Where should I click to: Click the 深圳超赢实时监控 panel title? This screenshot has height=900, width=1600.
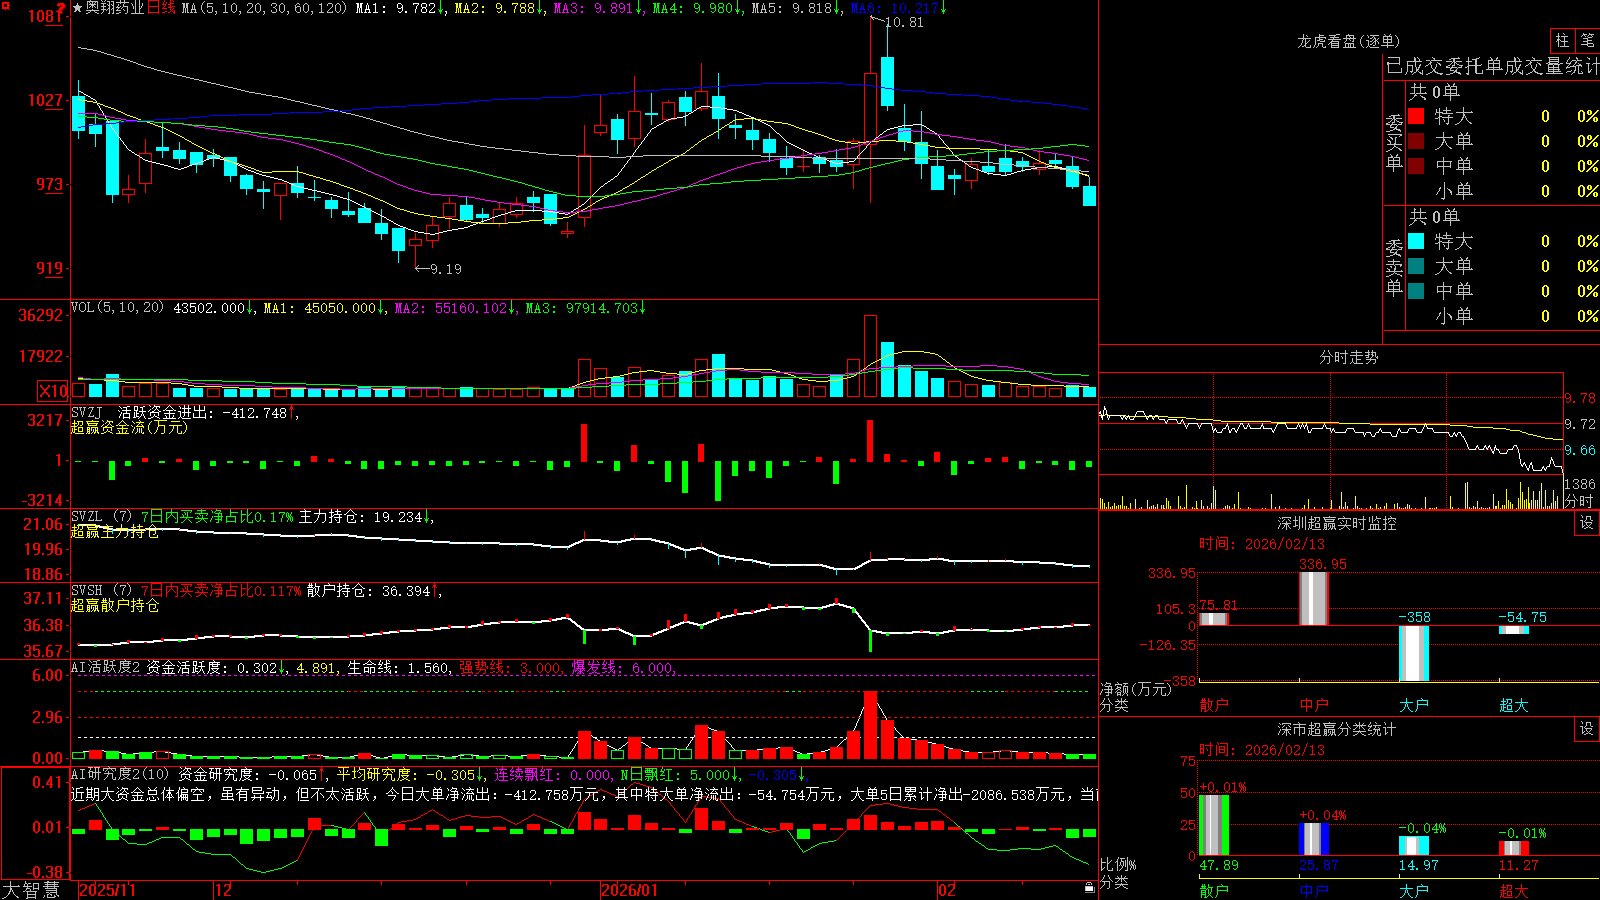[1336, 523]
